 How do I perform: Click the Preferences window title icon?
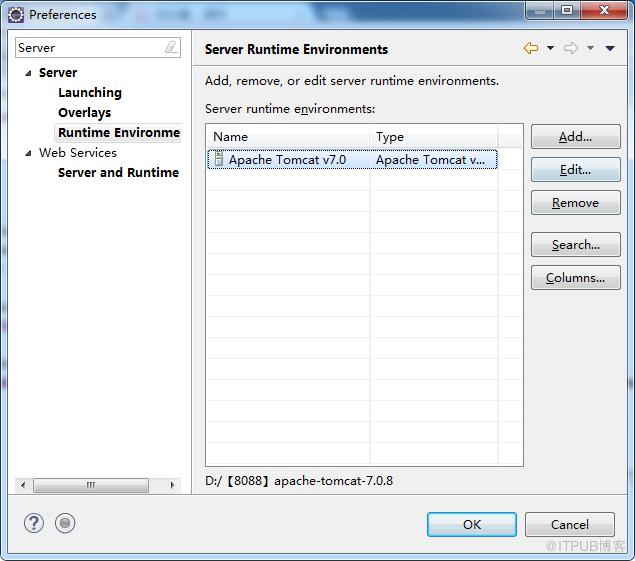pyautogui.click(x=16, y=15)
